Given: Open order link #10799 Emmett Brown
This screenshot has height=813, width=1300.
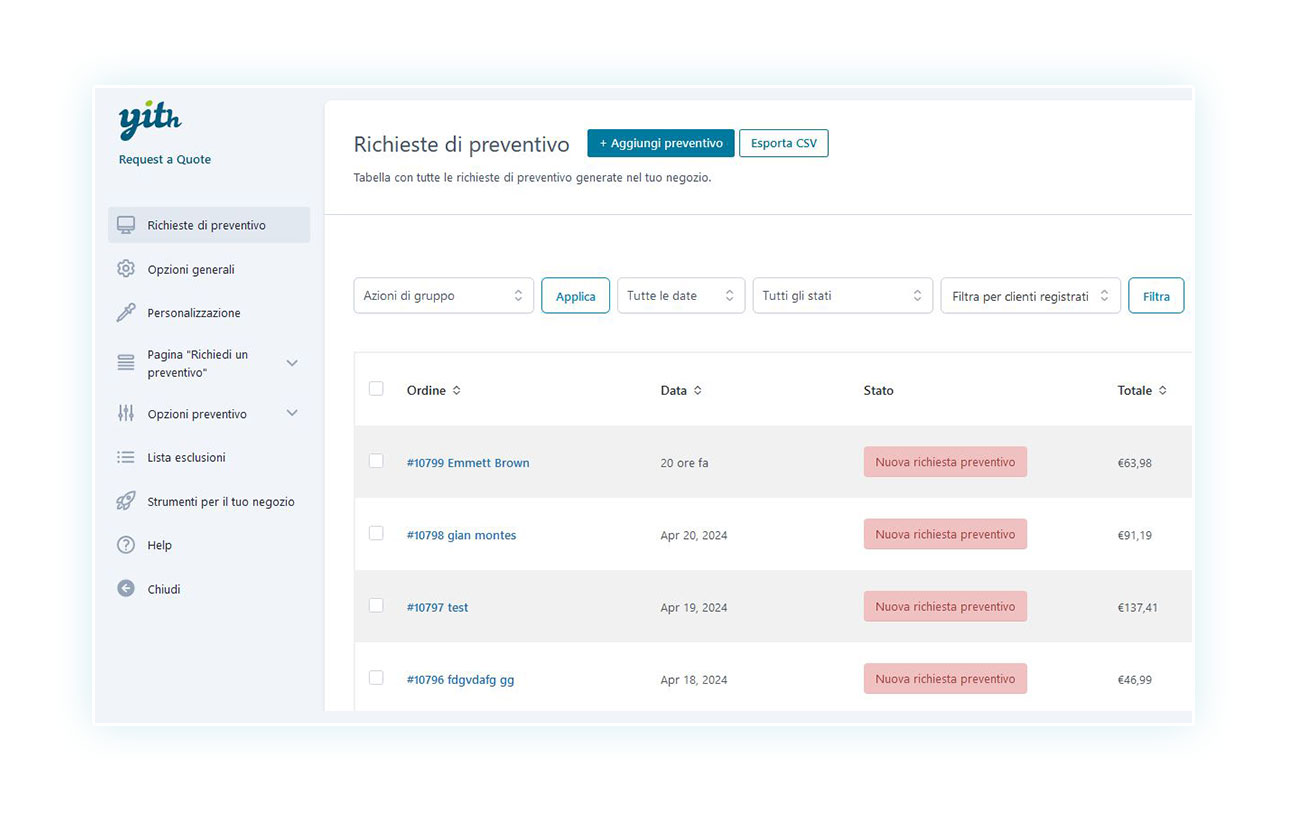Looking at the screenshot, I should [x=468, y=463].
